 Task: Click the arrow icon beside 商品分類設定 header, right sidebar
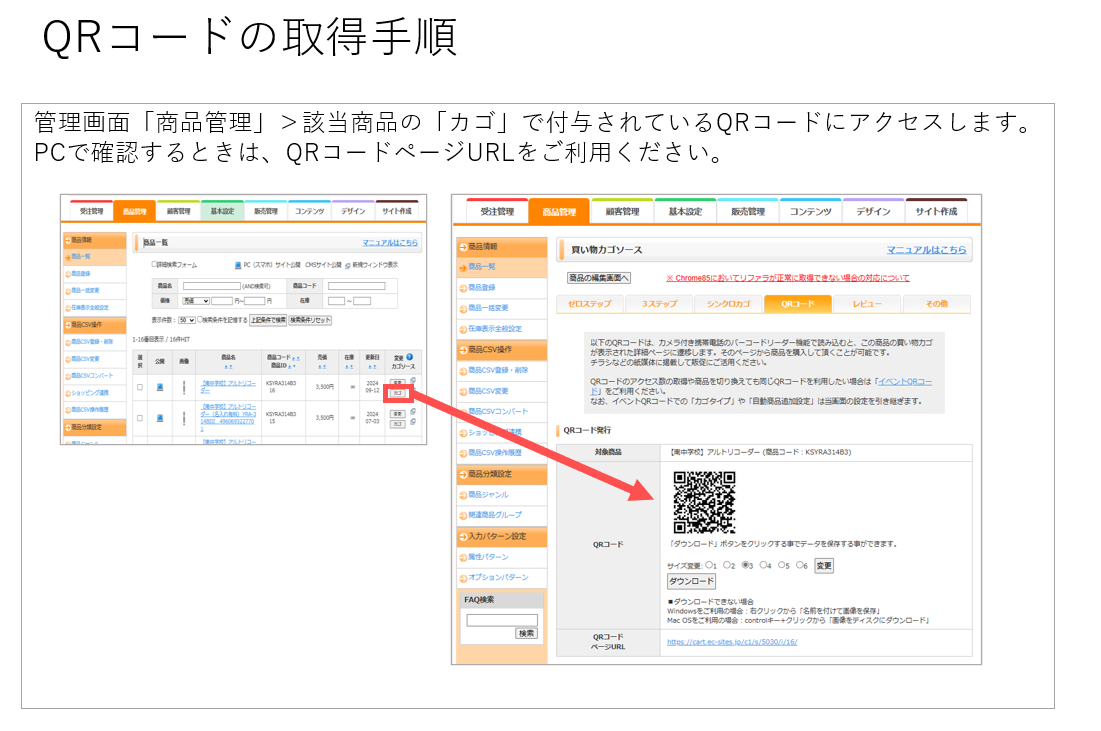(x=463, y=475)
